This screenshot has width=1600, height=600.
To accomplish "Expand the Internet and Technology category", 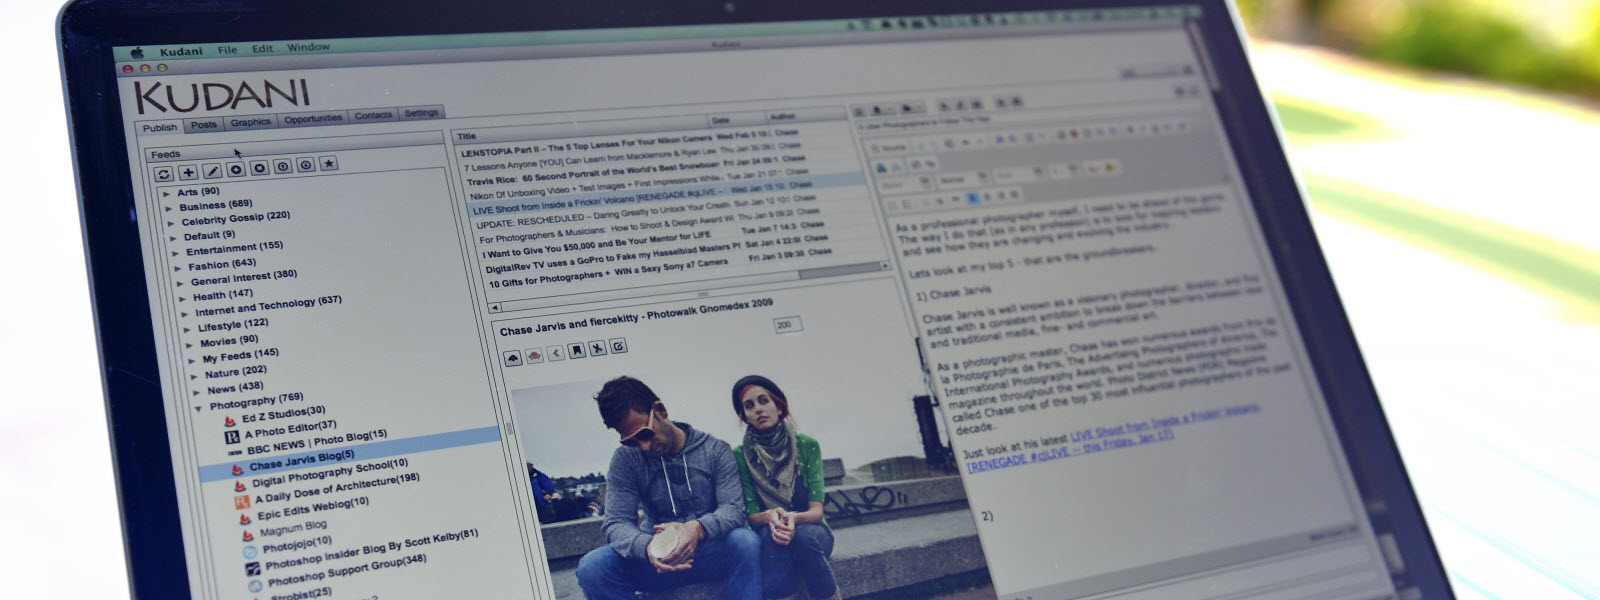I will click(x=185, y=314).
